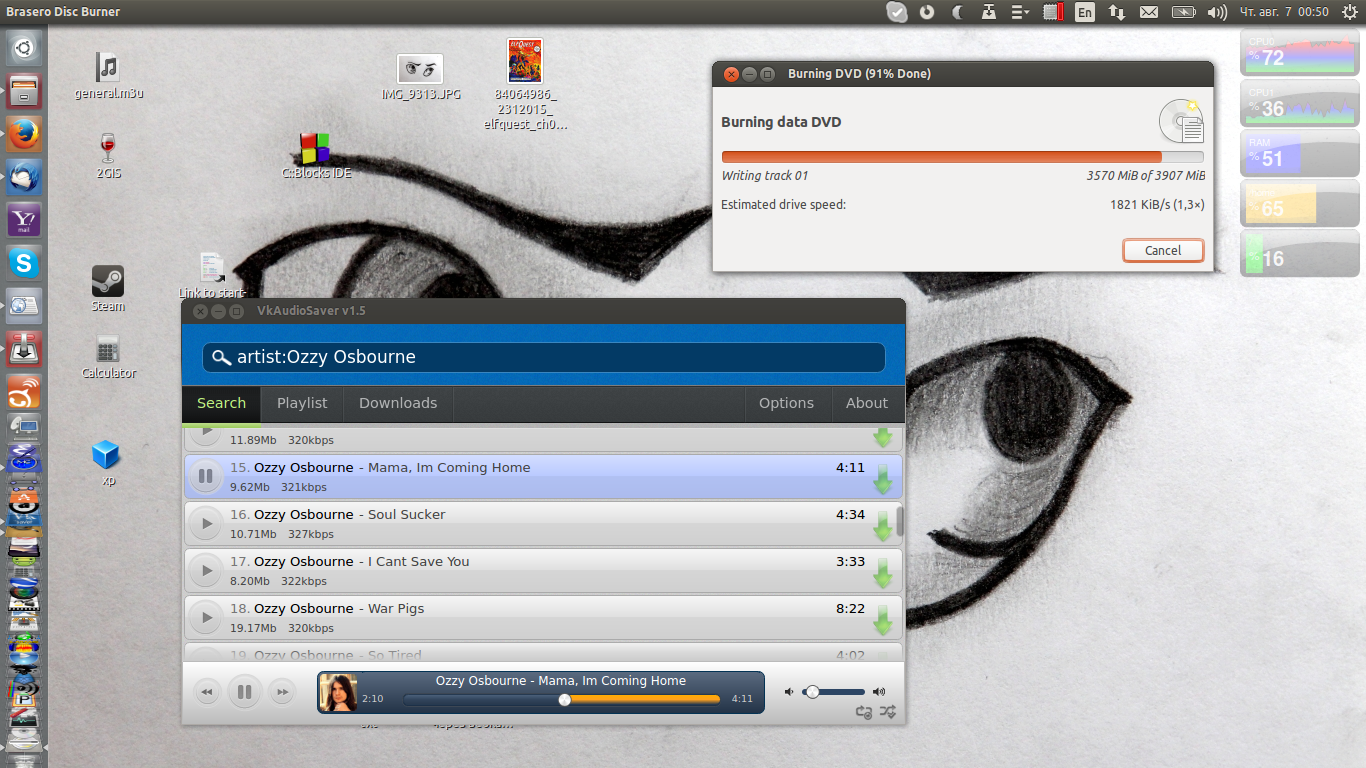Launch Thunderbird from the launcher

(x=24, y=177)
